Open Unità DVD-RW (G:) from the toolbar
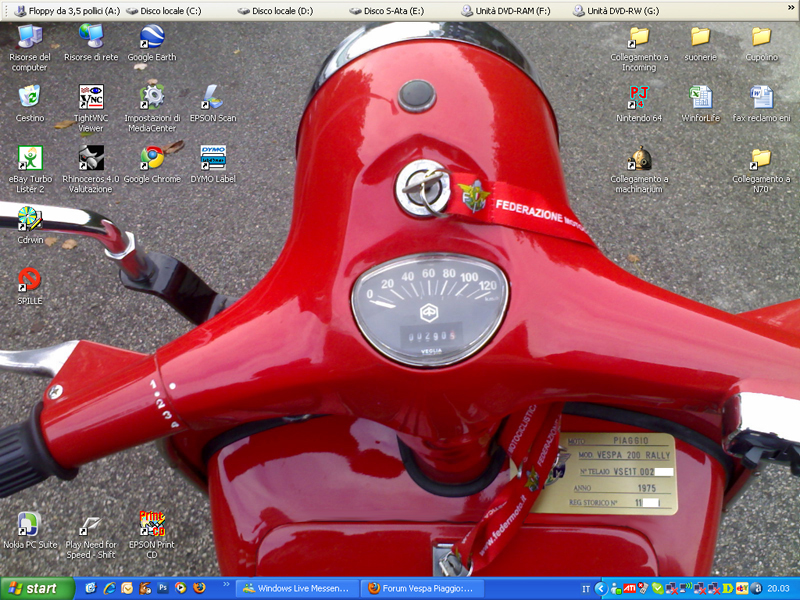Viewport: 800px width, 600px height. (616, 11)
